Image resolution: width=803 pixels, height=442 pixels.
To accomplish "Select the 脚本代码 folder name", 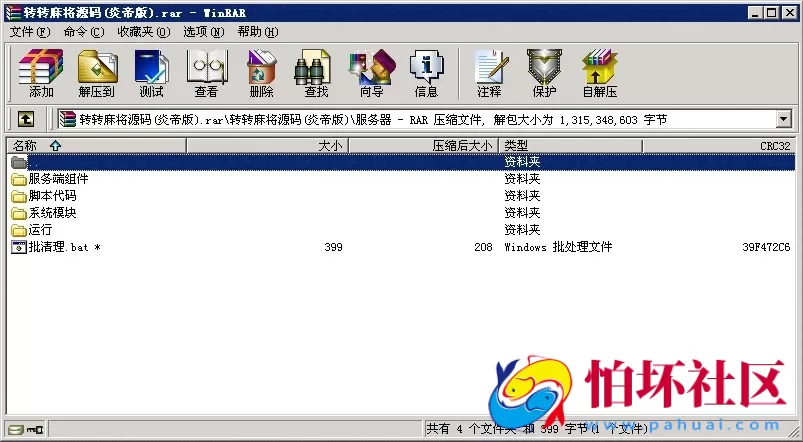I will tap(52, 196).
